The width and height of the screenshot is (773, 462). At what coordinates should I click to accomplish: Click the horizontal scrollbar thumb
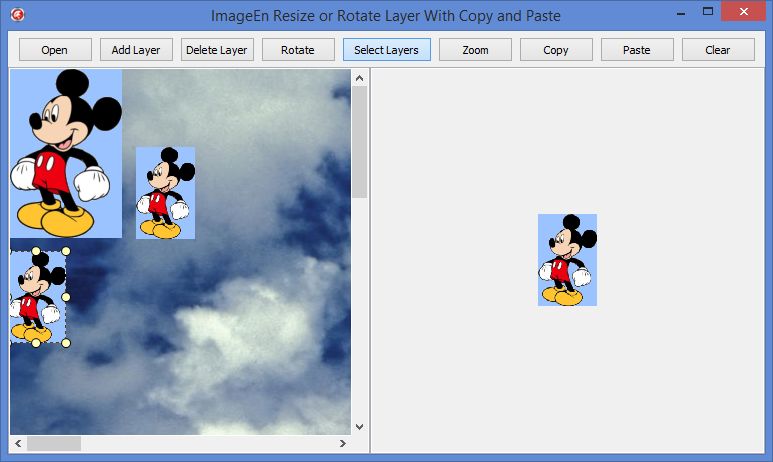coord(54,443)
